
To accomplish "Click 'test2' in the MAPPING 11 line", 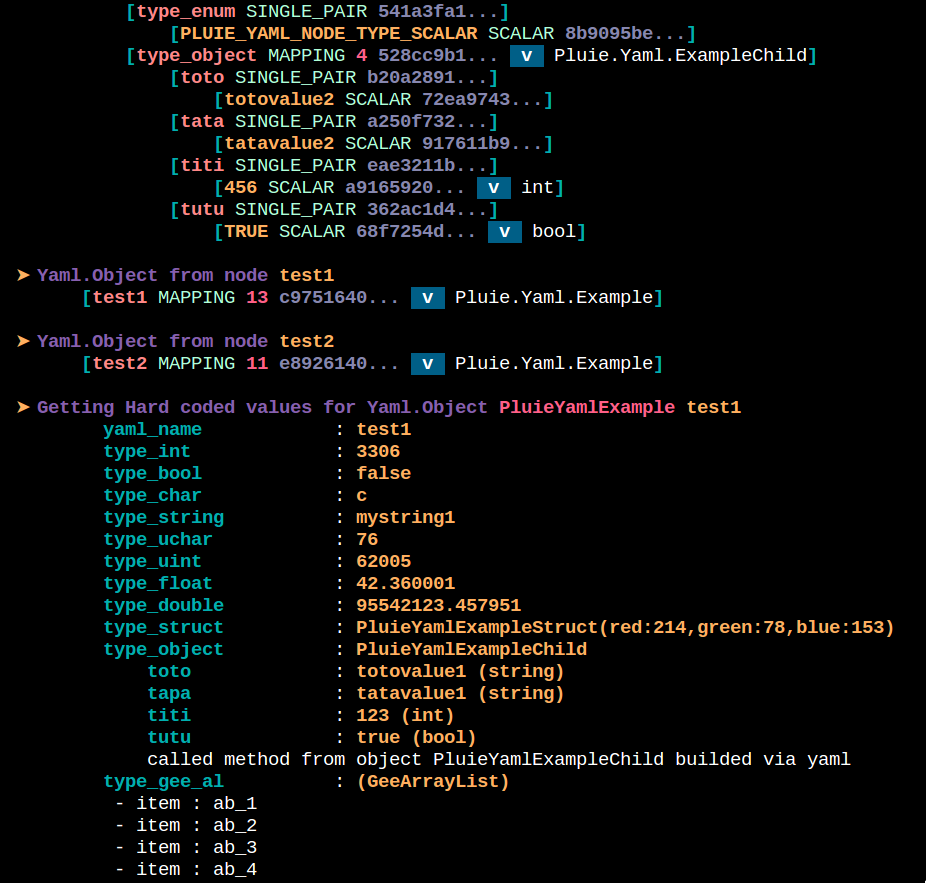I will [120, 364].
